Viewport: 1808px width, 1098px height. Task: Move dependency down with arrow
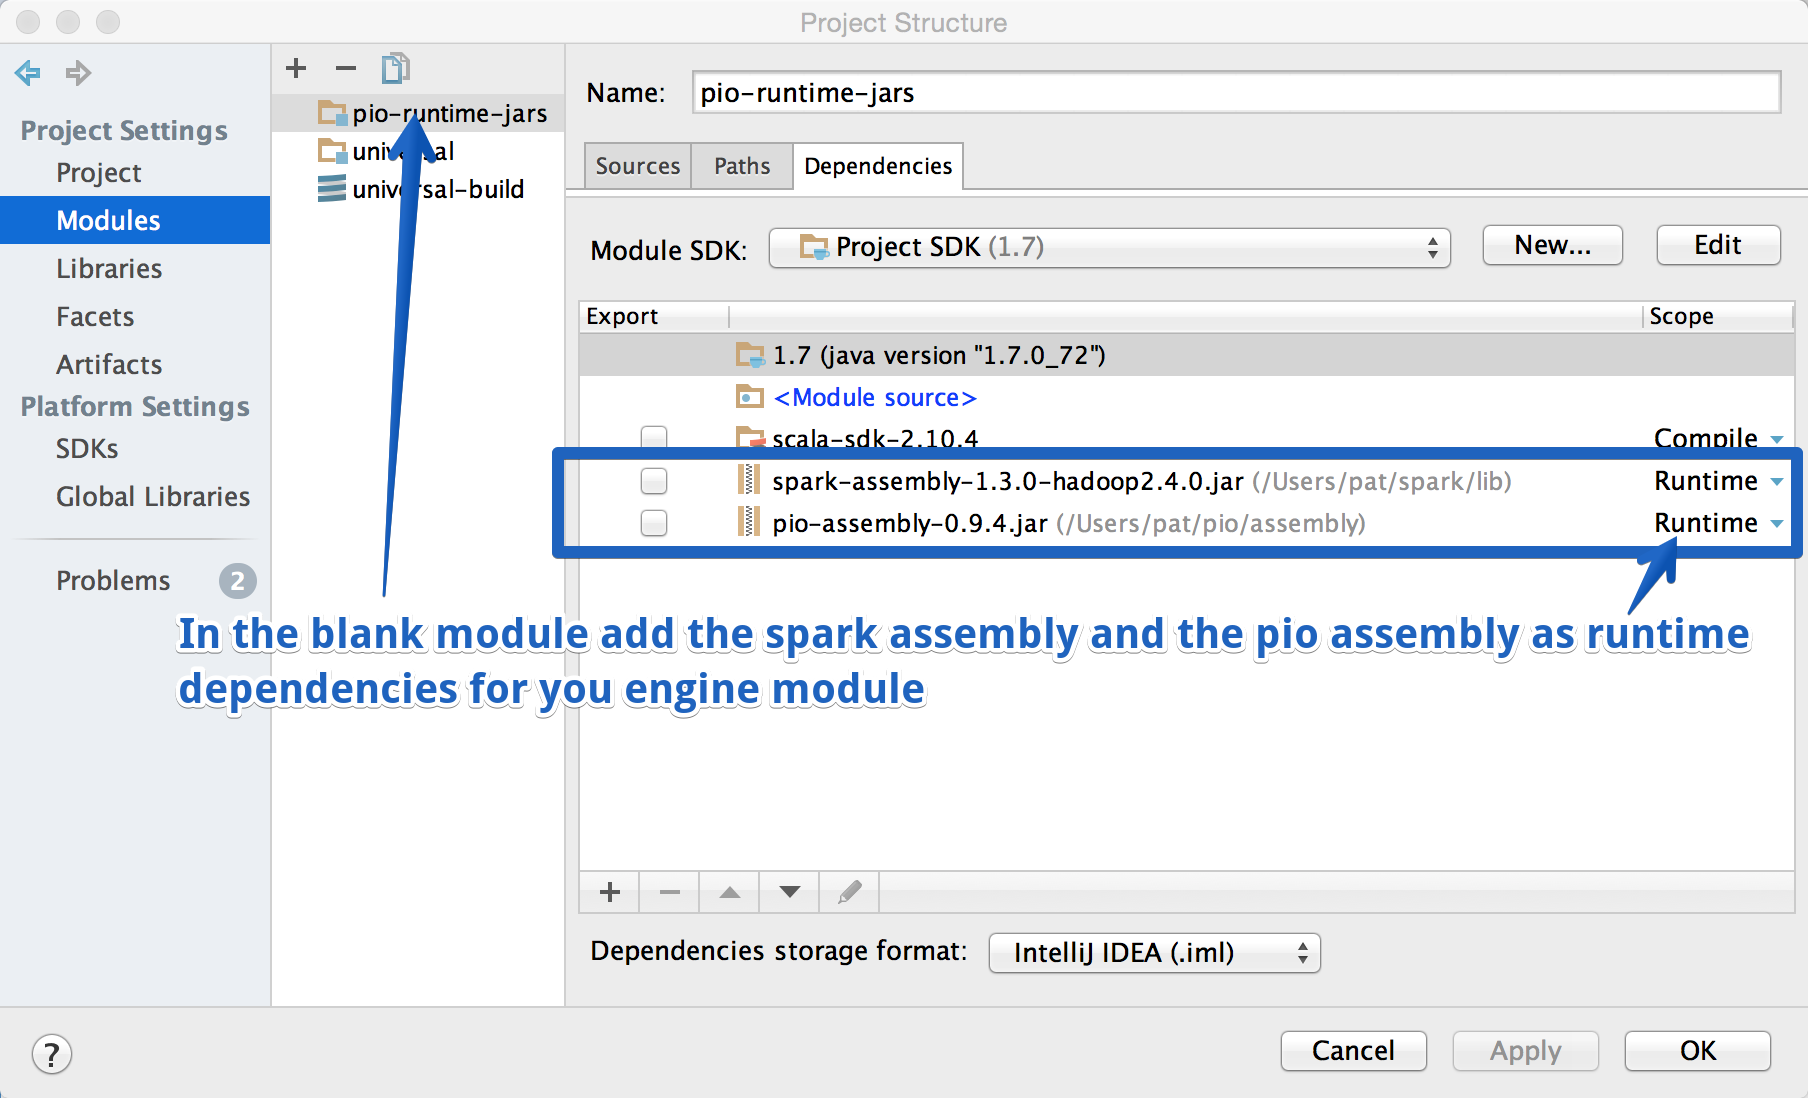(x=790, y=892)
